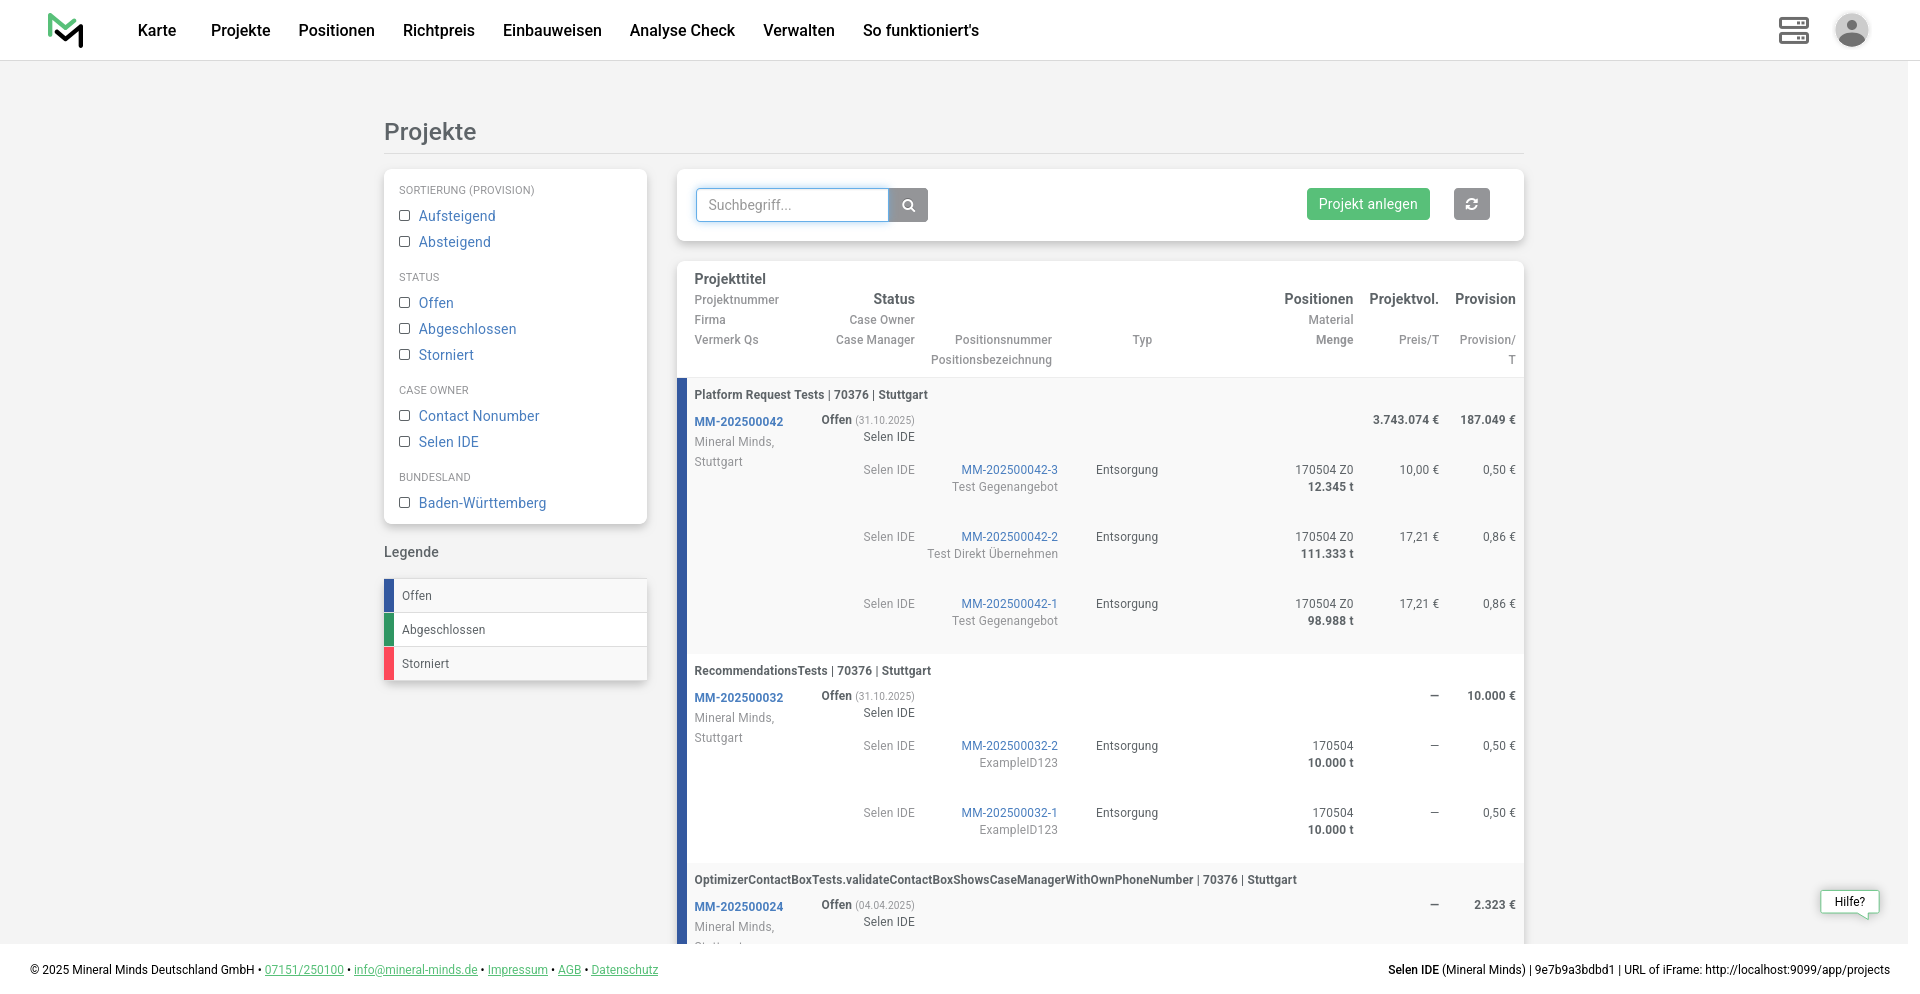Check the Absteigend sorting option
This screenshot has height=994, width=1920.
click(x=405, y=242)
